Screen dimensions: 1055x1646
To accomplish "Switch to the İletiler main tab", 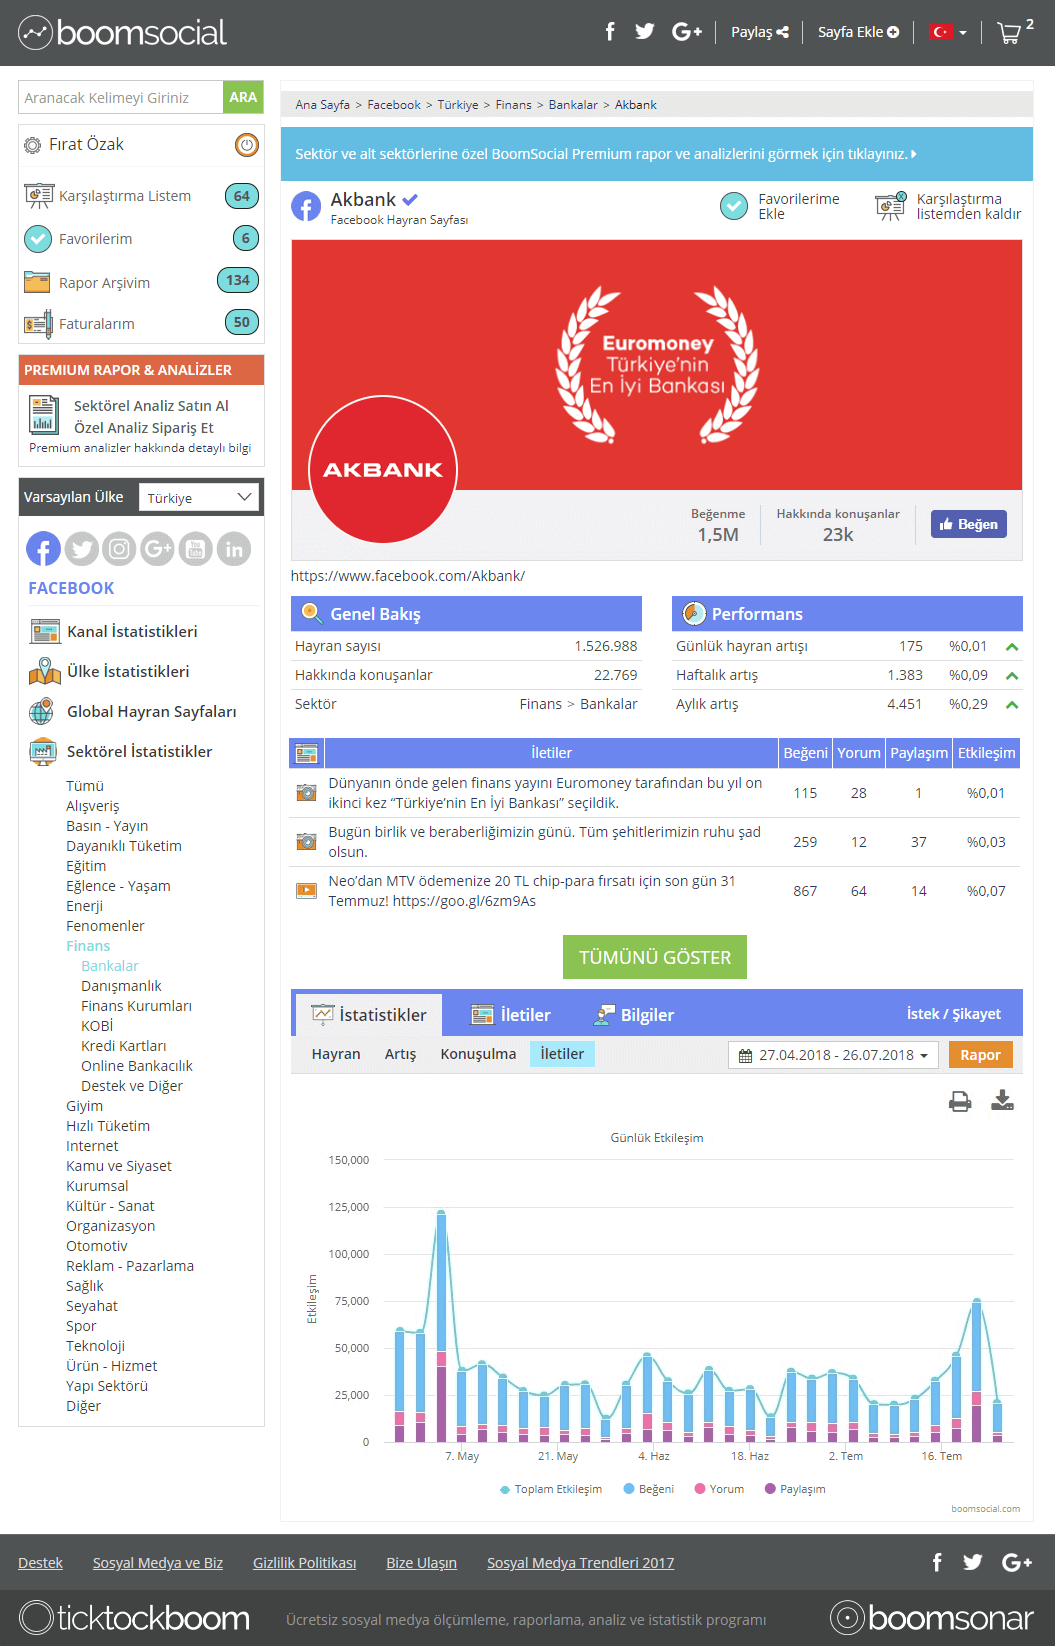I will click(511, 1015).
